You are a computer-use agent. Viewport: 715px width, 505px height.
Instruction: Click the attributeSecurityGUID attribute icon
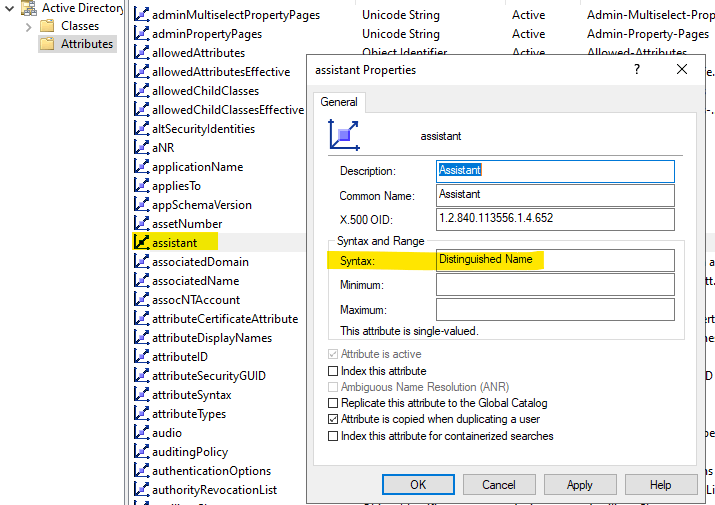point(141,375)
